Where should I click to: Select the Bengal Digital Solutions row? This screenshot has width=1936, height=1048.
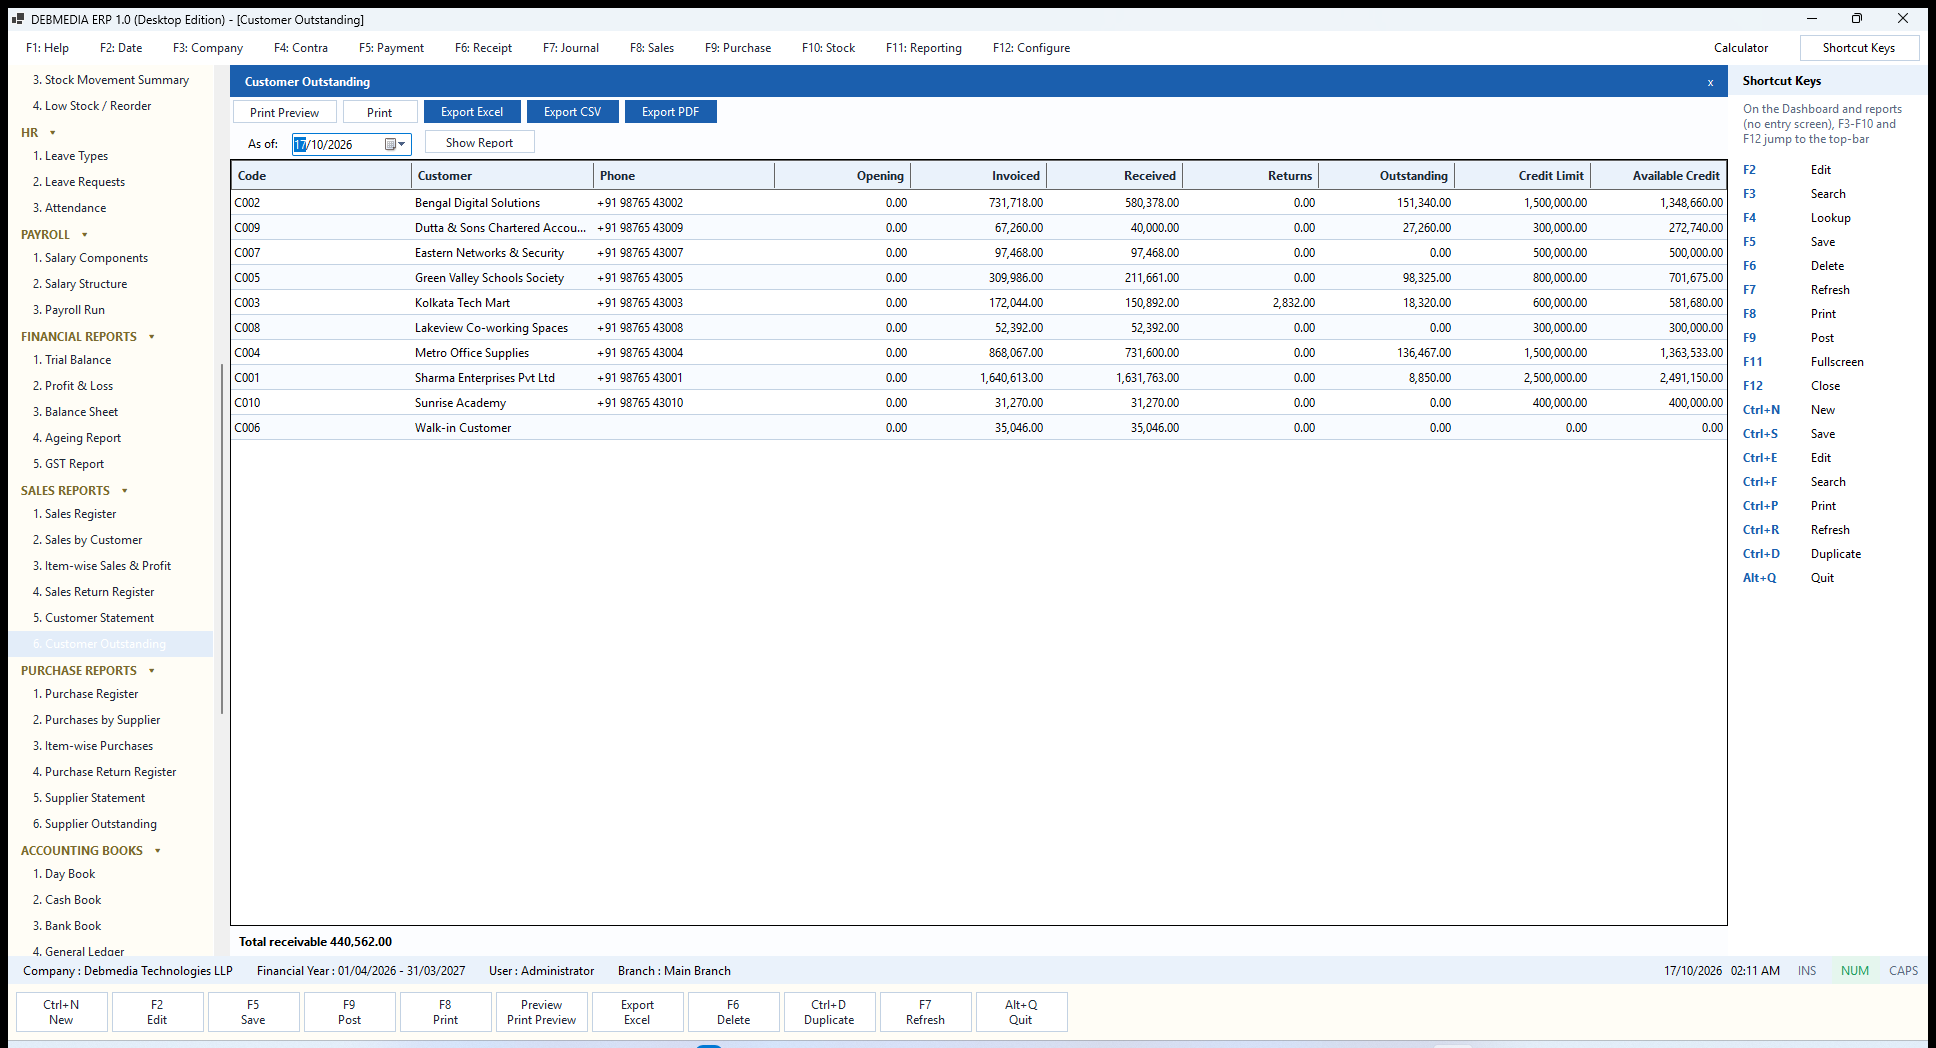978,203
